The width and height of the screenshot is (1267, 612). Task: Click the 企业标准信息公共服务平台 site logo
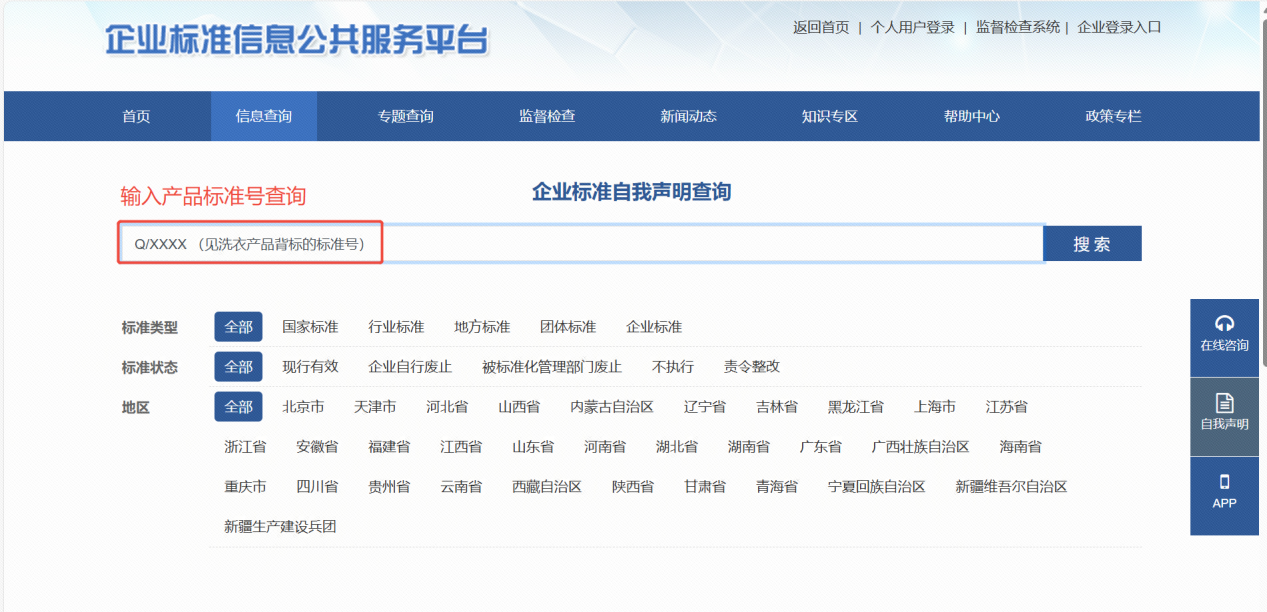[297, 40]
